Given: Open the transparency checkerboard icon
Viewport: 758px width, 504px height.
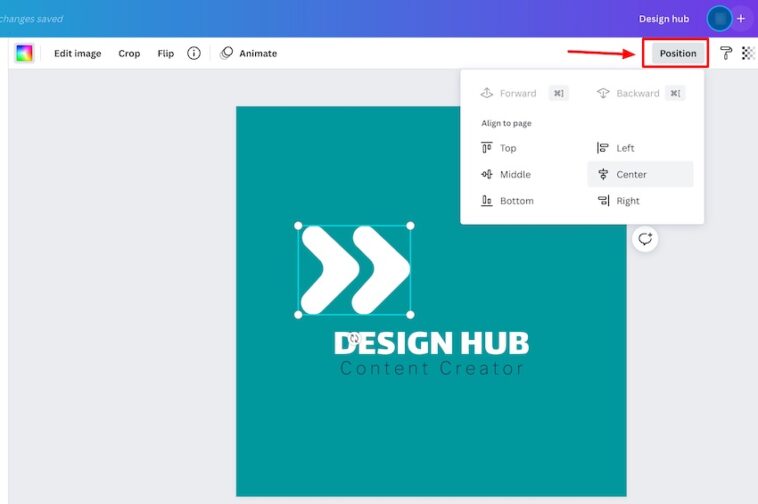Looking at the screenshot, I should [x=748, y=53].
